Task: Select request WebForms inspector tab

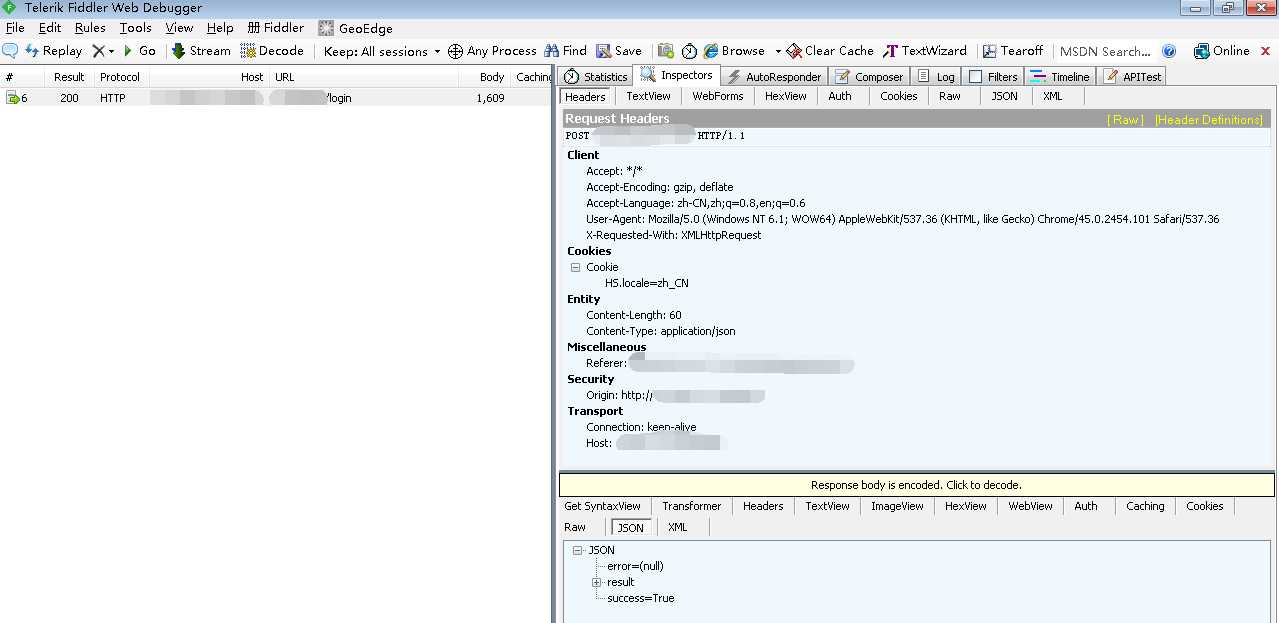Action: click(x=718, y=96)
